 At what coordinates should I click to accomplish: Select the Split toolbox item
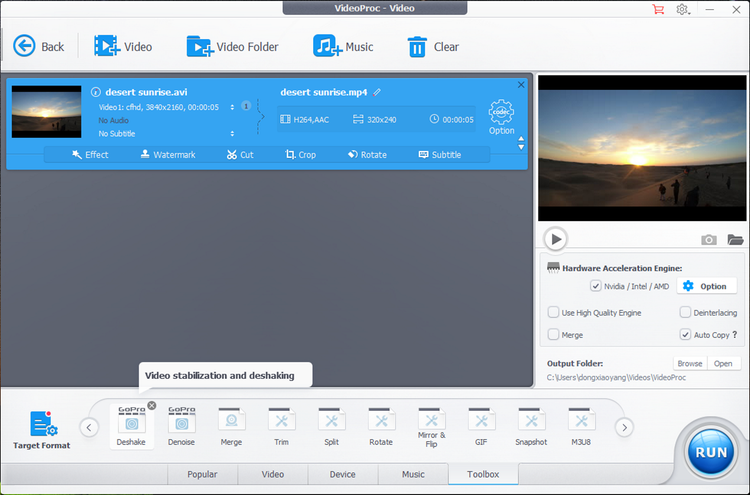pyautogui.click(x=331, y=427)
